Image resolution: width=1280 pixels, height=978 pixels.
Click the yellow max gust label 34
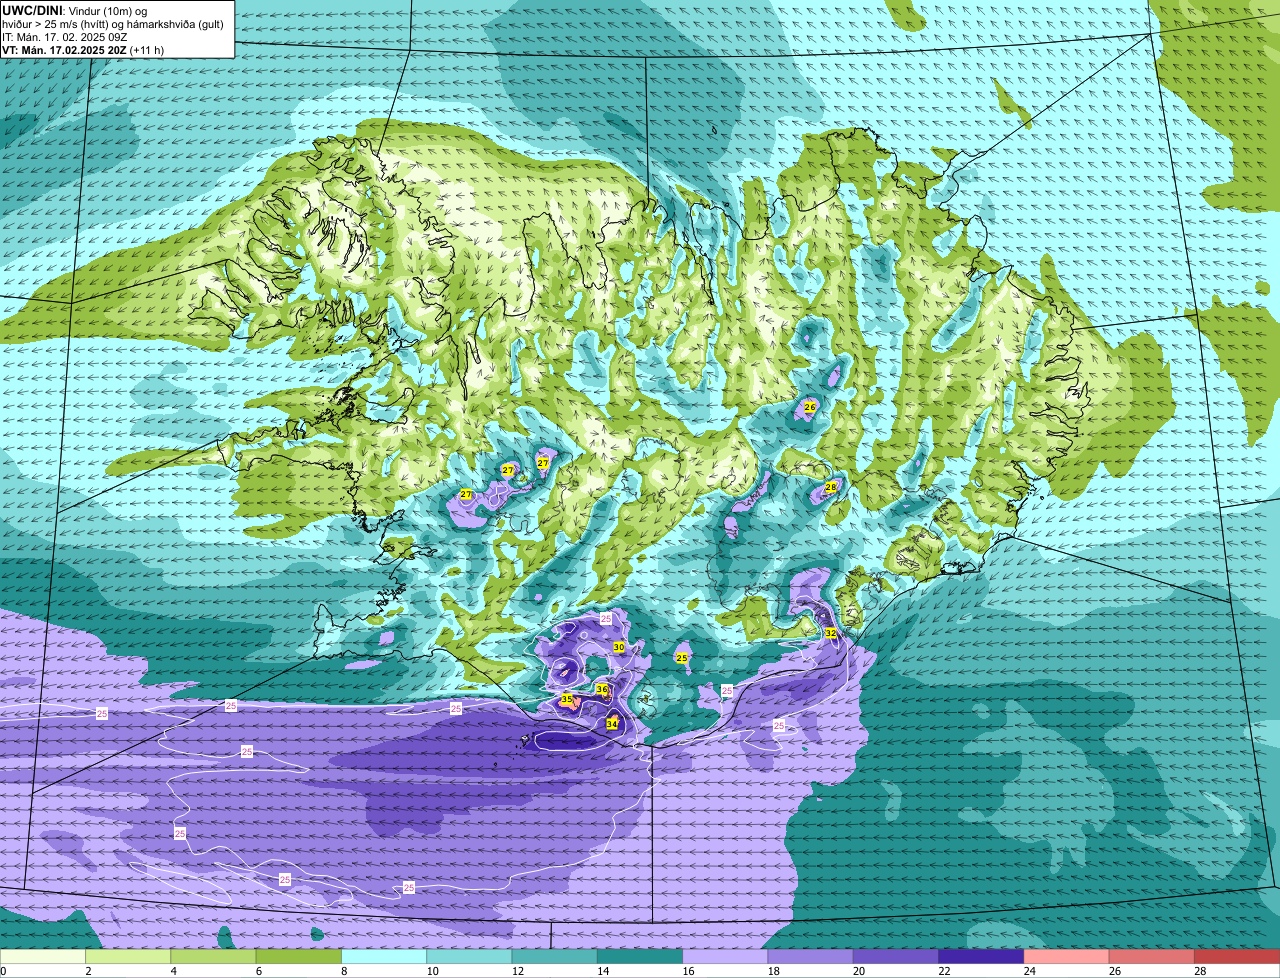[612, 723]
